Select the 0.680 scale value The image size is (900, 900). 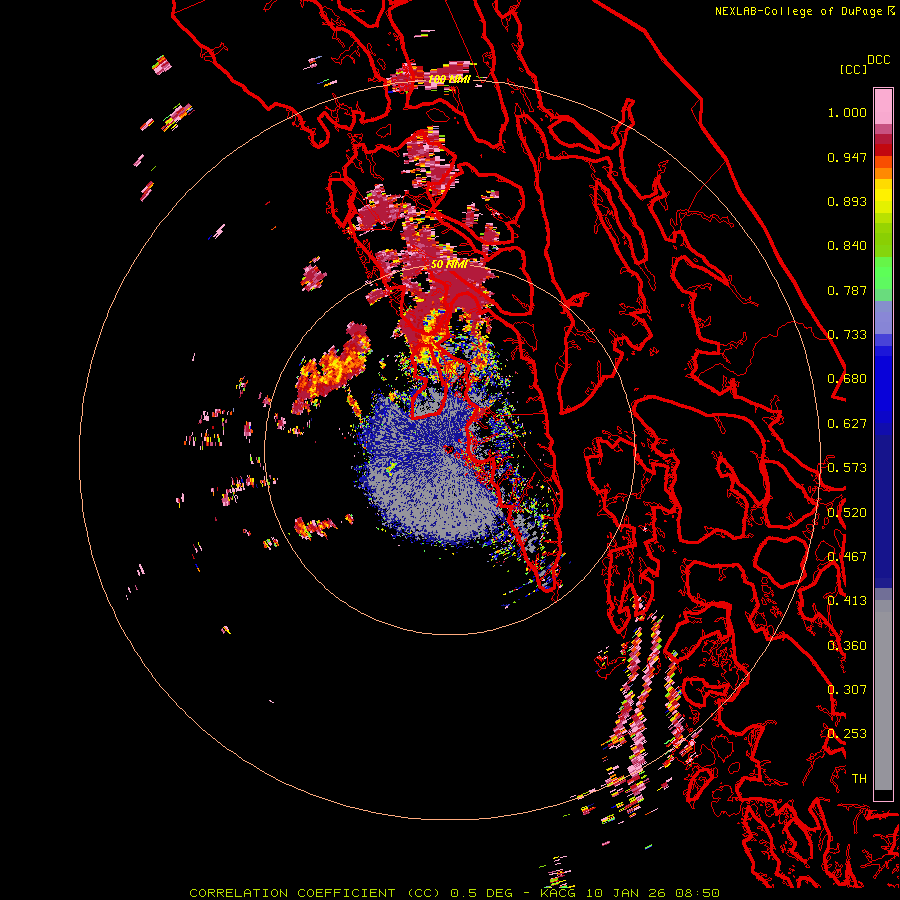tap(847, 379)
